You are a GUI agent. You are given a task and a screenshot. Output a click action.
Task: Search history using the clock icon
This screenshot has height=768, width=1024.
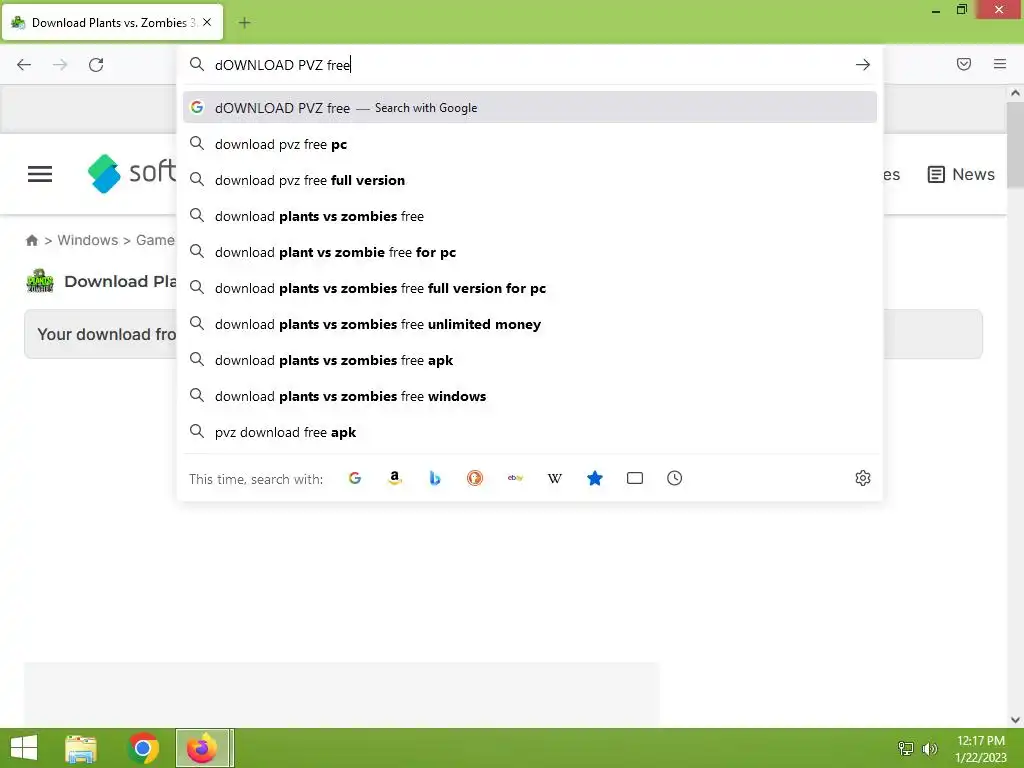(x=675, y=478)
